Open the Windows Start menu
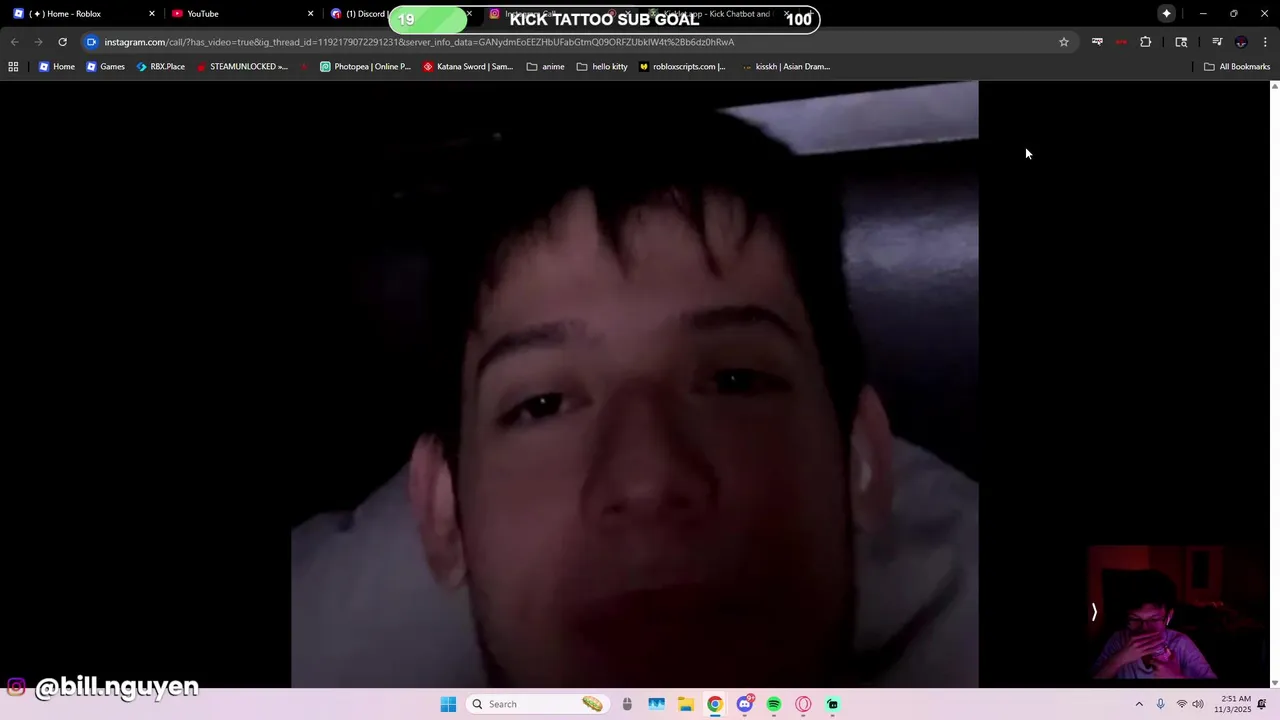This screenshot has width=1280, height=720. tap(448, 704)
